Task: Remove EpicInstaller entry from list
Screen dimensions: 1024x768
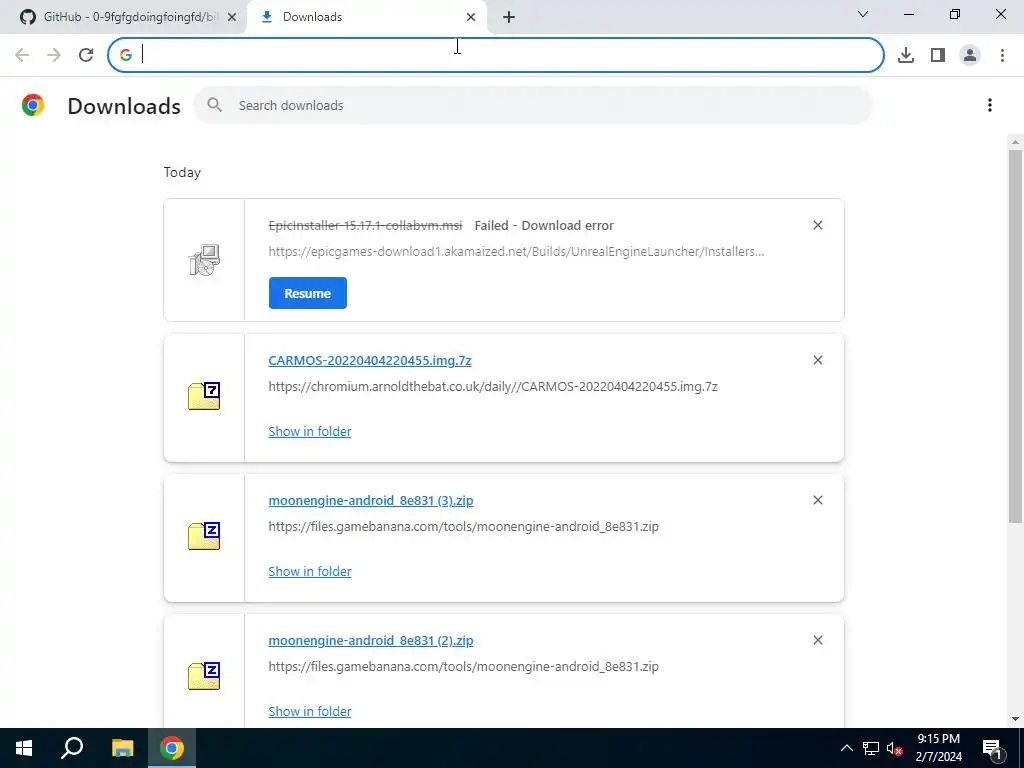Action: click(x=818, y=225)
